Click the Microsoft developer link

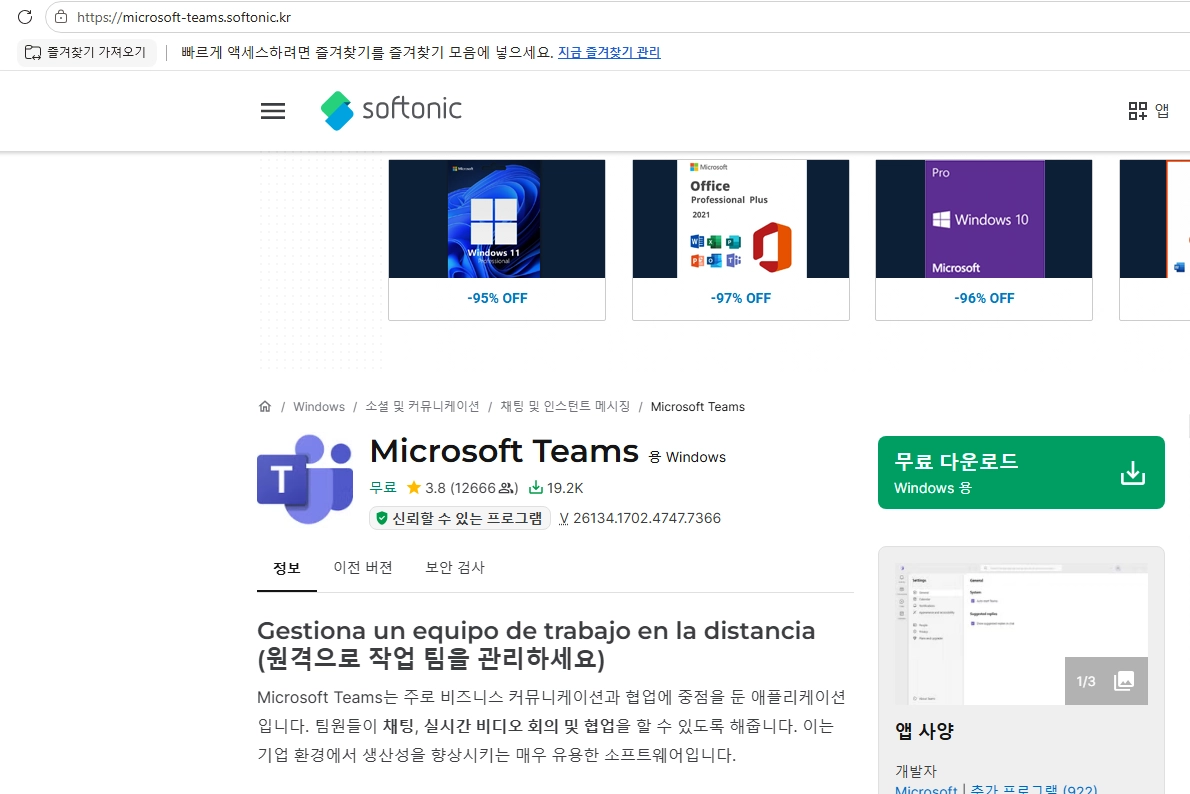point(926,789)
